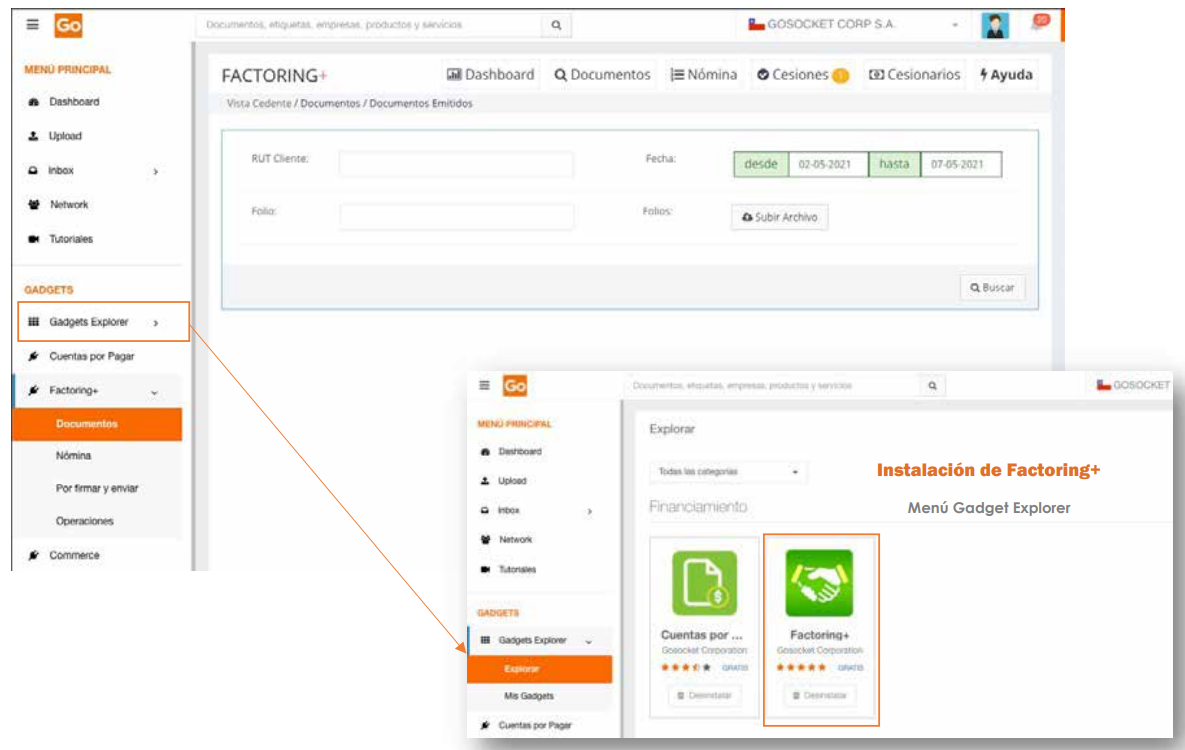Click search magnifier button in main window
1185x750 pixels.
pos(556,25)
